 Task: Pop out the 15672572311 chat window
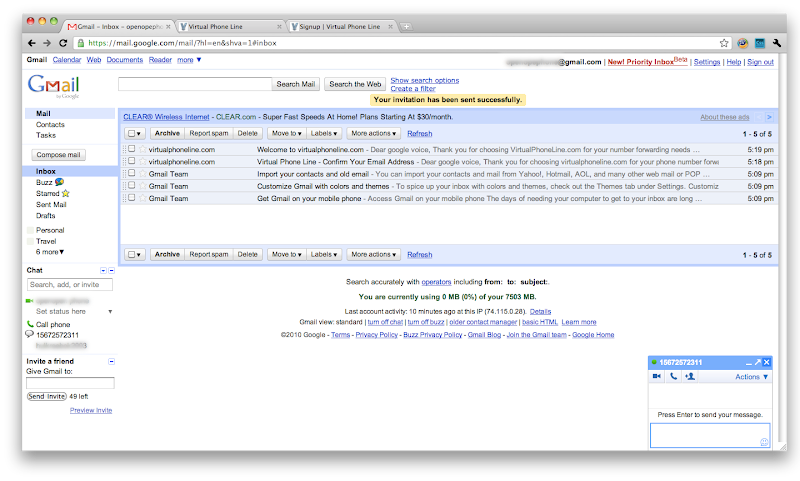[x=758, y=362]
